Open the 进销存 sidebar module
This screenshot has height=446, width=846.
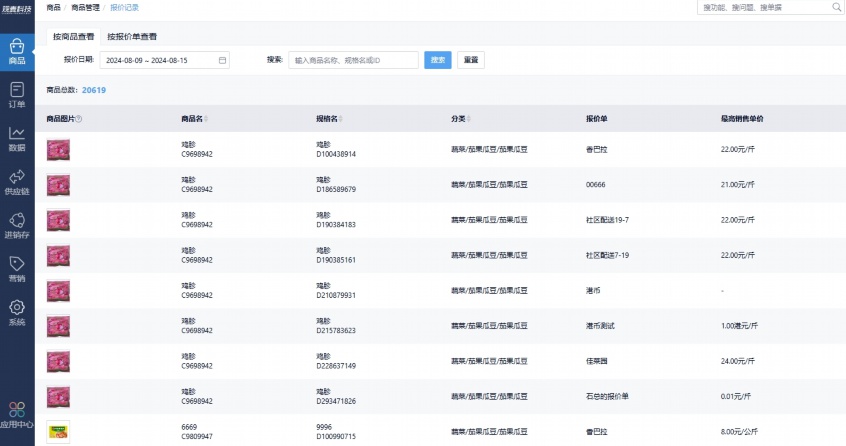tap(17, 226)
